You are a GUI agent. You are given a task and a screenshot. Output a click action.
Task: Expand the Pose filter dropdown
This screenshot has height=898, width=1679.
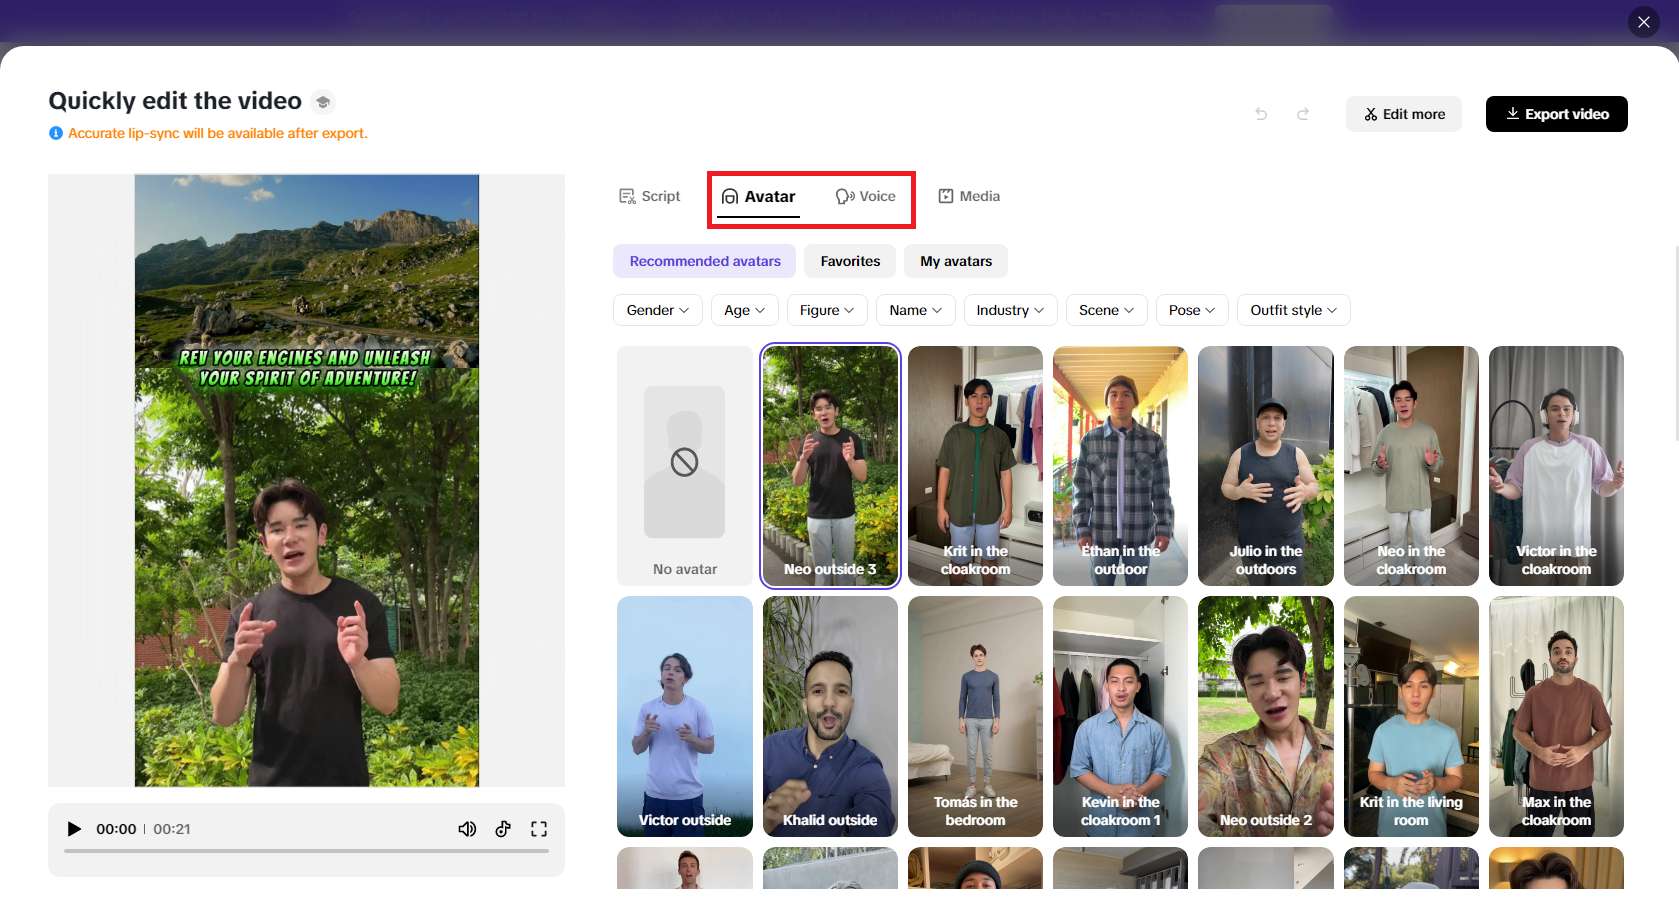pos(1192,310)
